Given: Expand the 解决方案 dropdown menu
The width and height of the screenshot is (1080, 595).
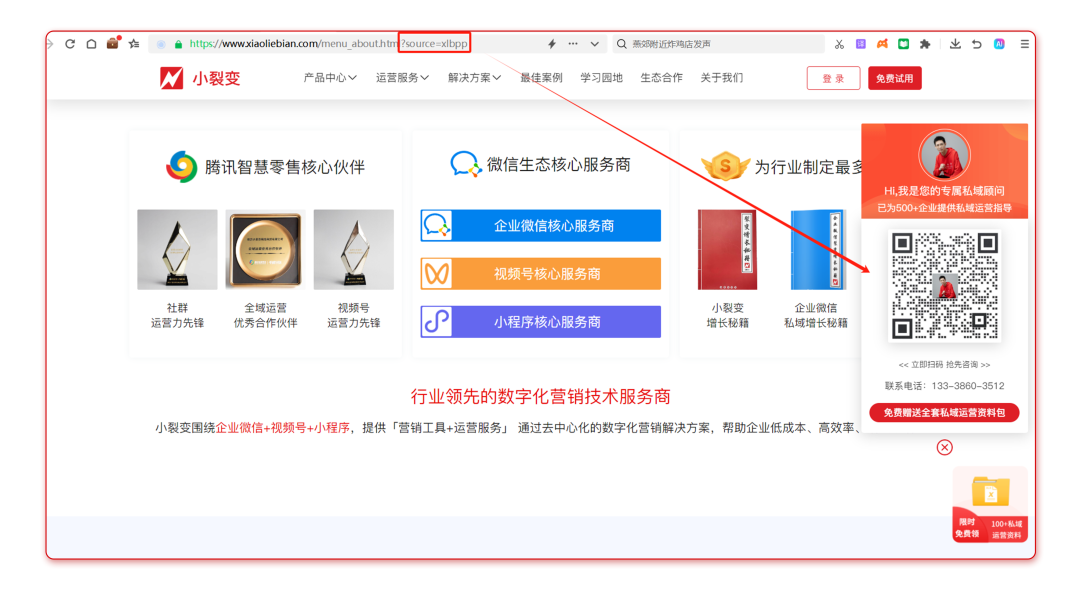Looking at the screenshot, I should tap(474, 78).
